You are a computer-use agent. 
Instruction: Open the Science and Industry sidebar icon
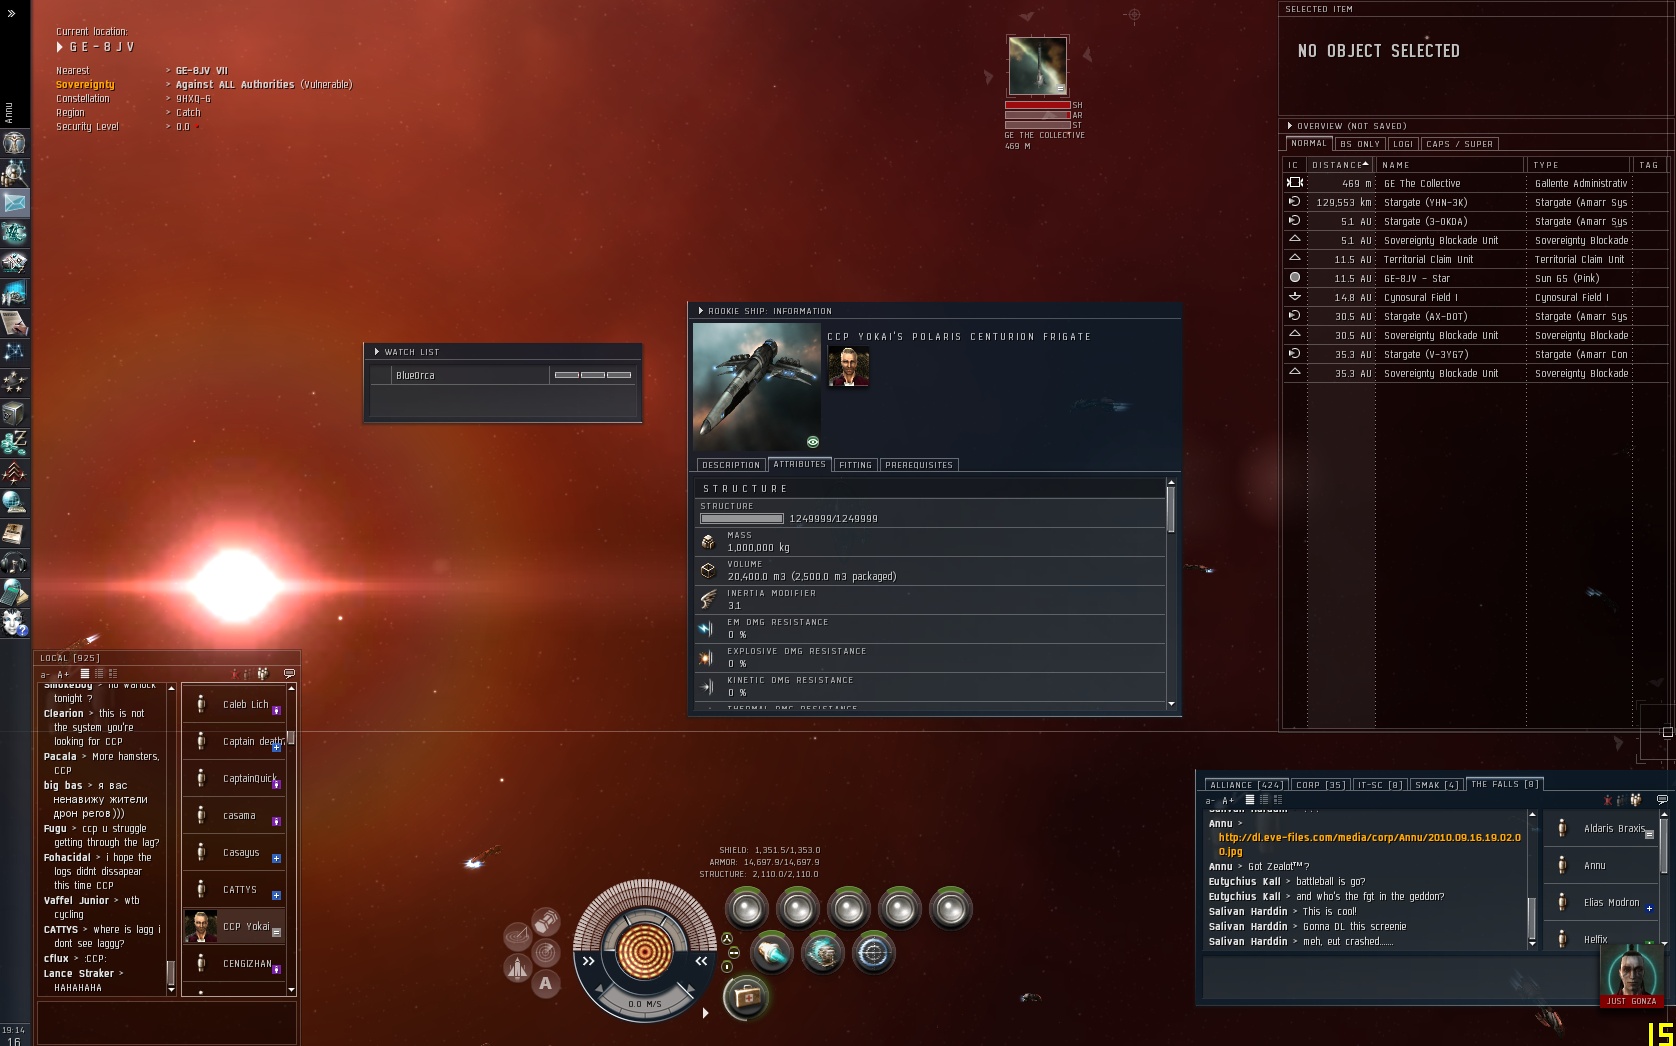click(14, 293)
